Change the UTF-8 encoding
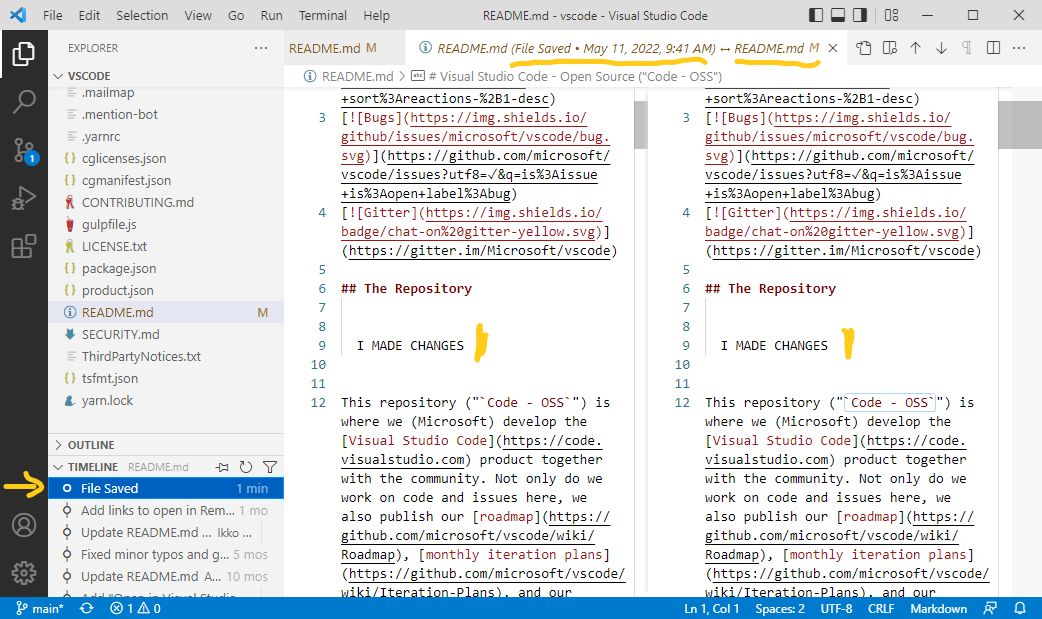The width and height of the screenshot is (1042, 619). coord(836,608)
